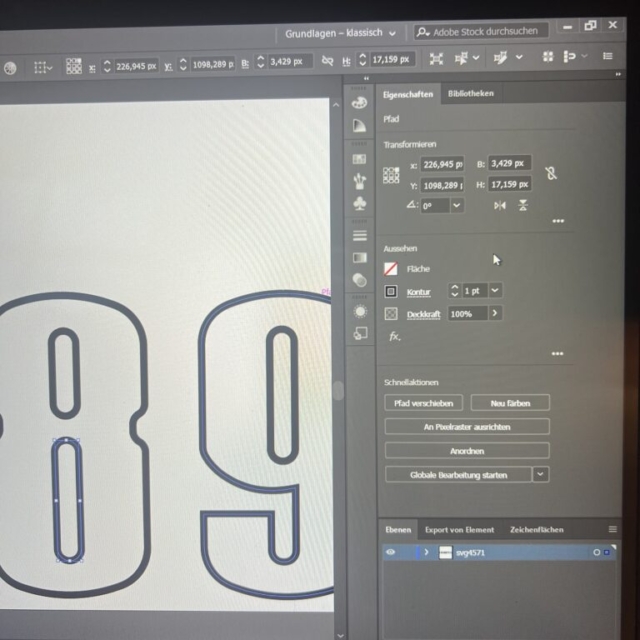Open the Brushes panel icon
The height and width of the screenshot is (640, 640).
tap(360, 180)
